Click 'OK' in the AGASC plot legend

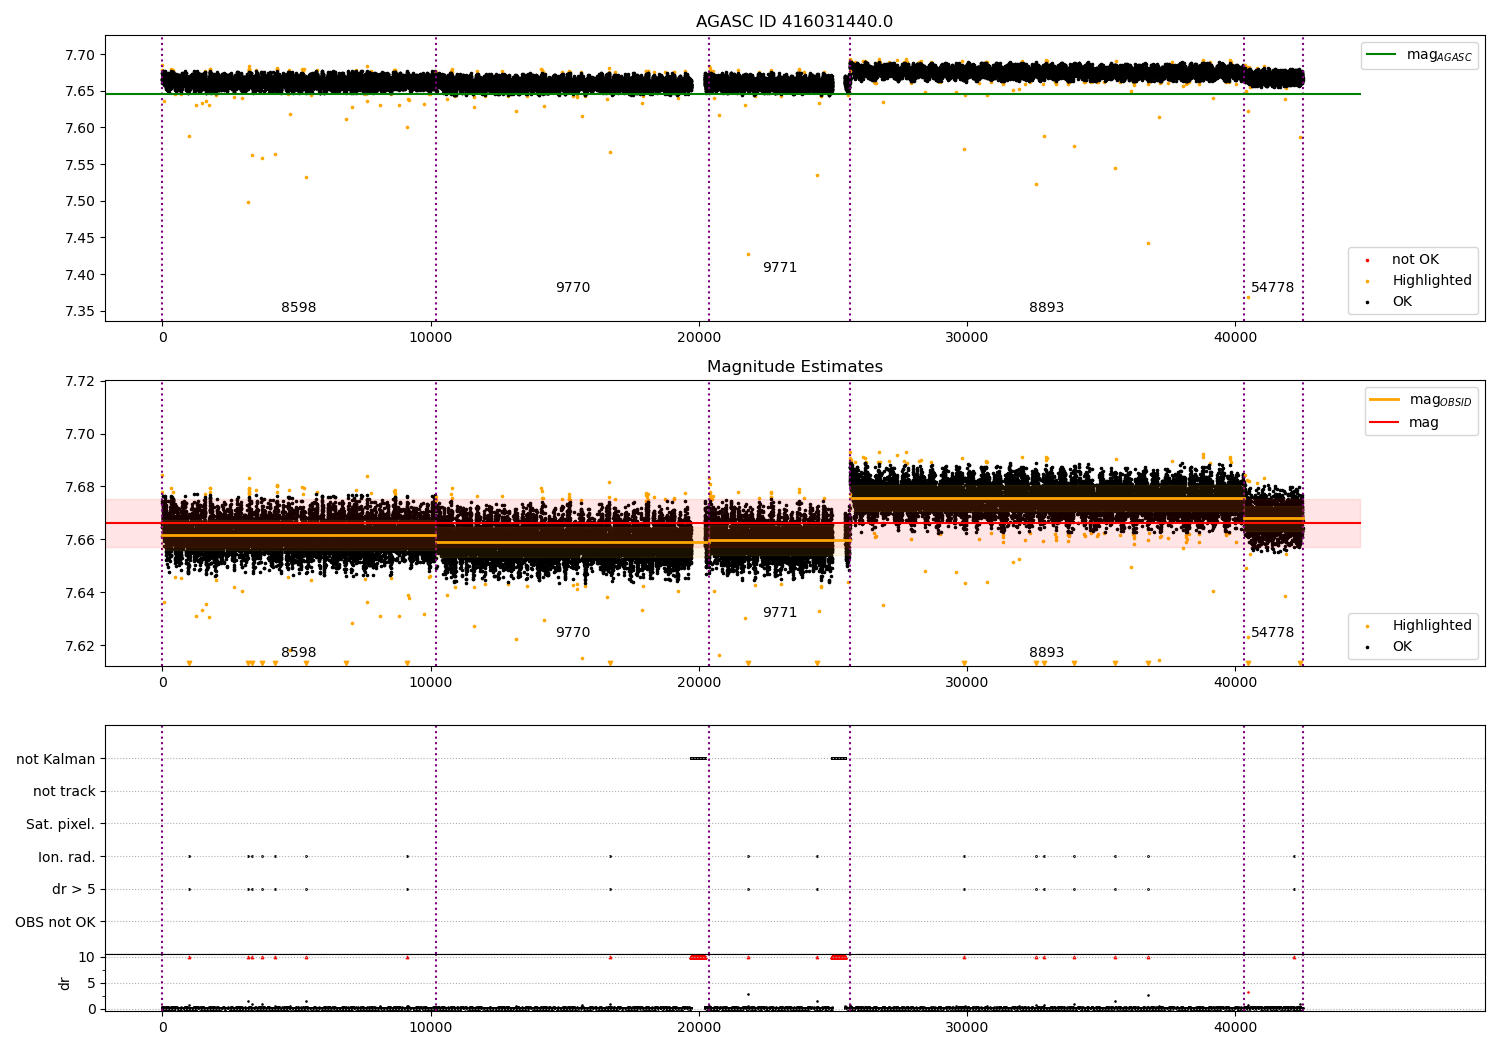coord(1401,302)
